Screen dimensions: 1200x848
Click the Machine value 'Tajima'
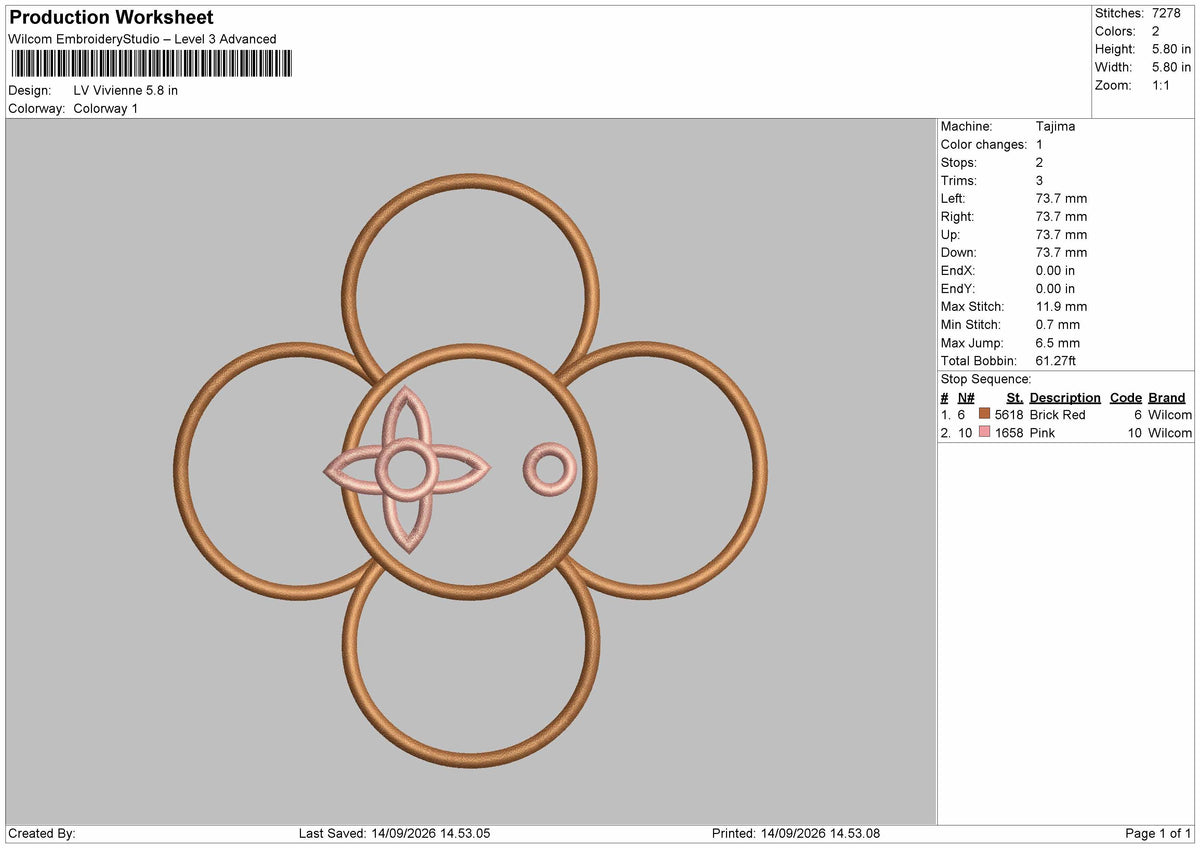1056,126
